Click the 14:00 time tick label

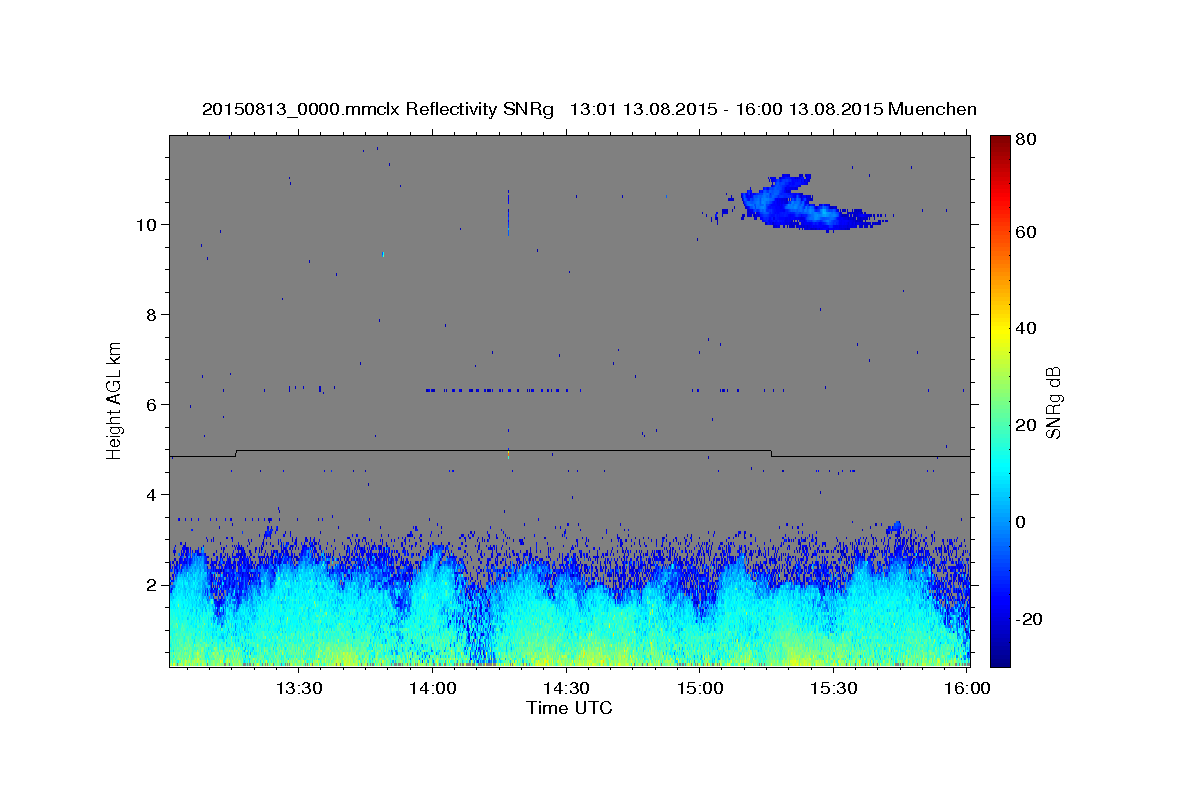coord(433,688)
